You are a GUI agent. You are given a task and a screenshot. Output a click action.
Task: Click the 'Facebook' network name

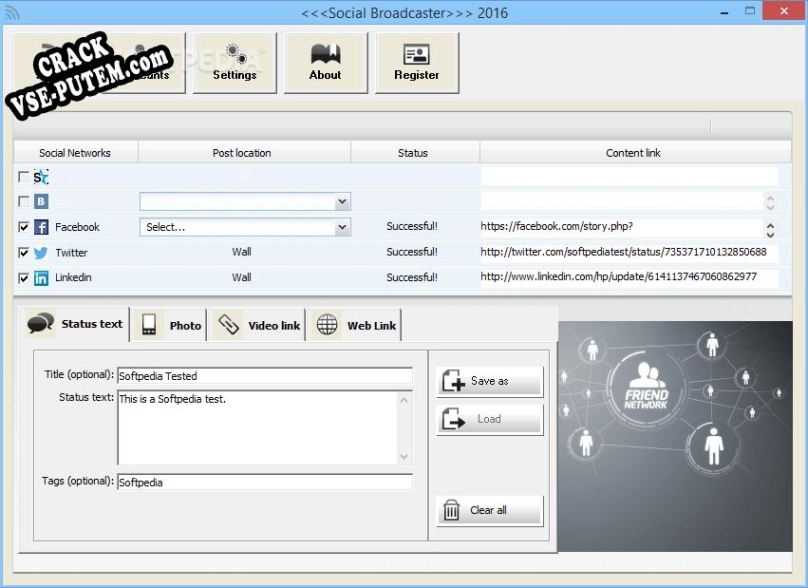coord(77,227)
